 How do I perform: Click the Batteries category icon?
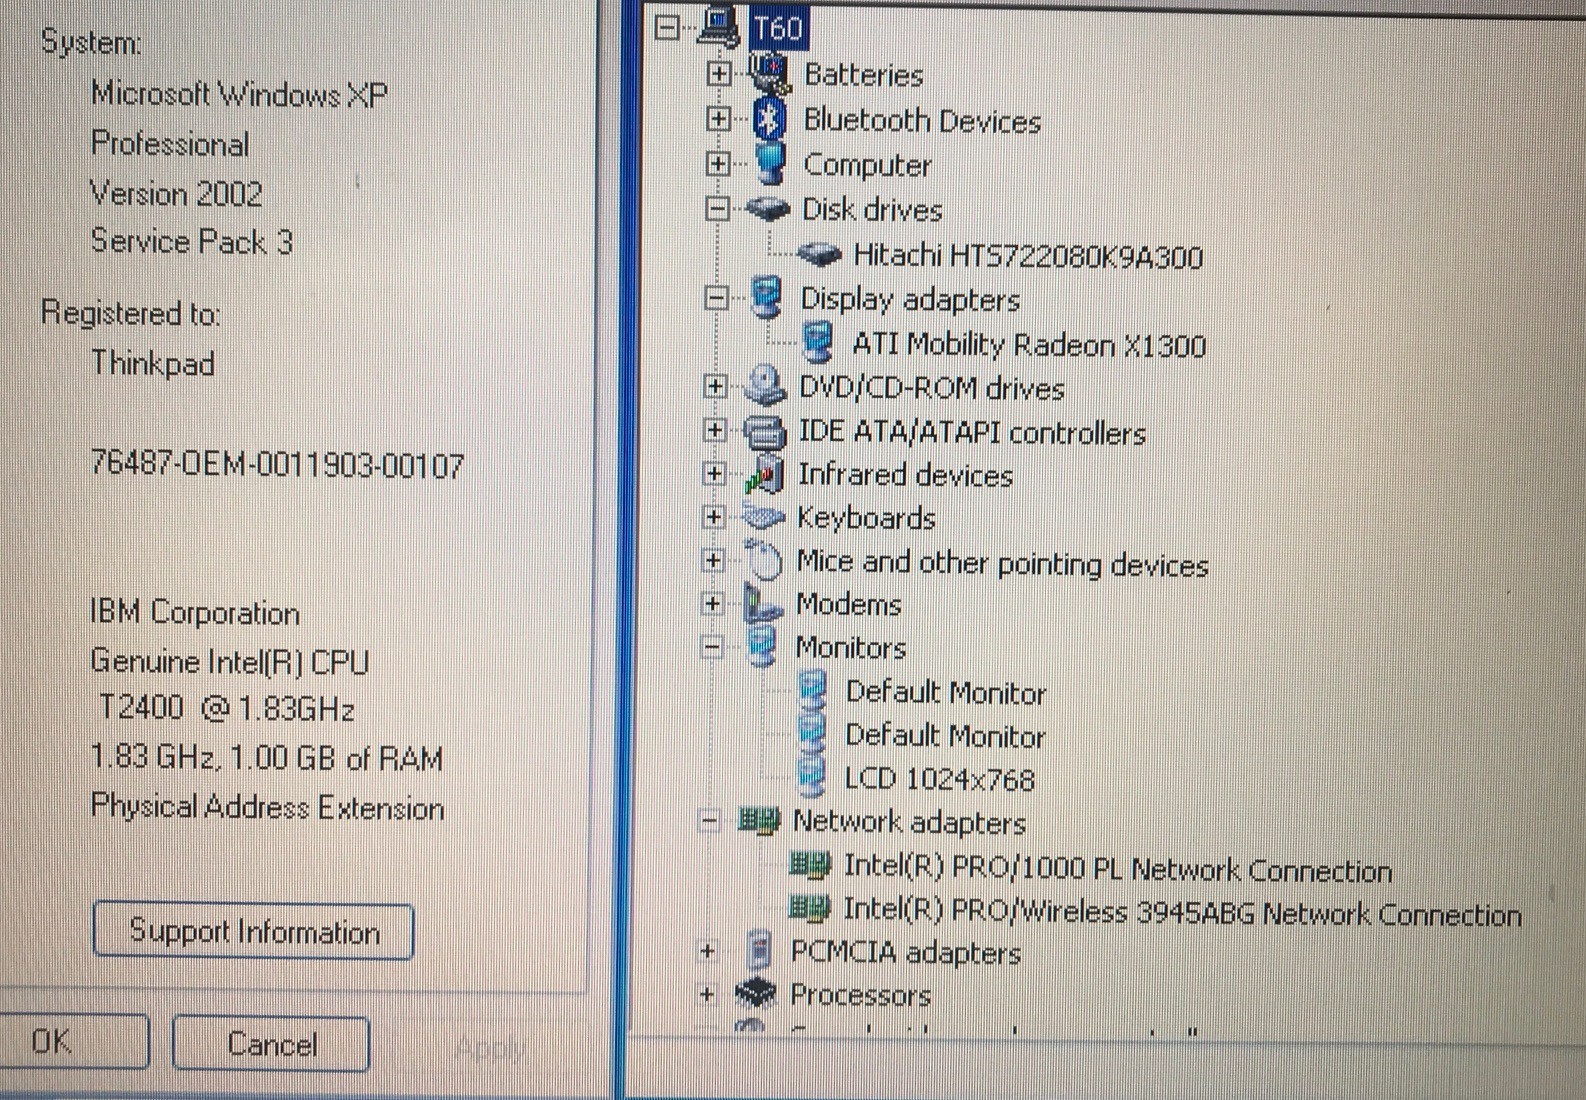point(770,72)
